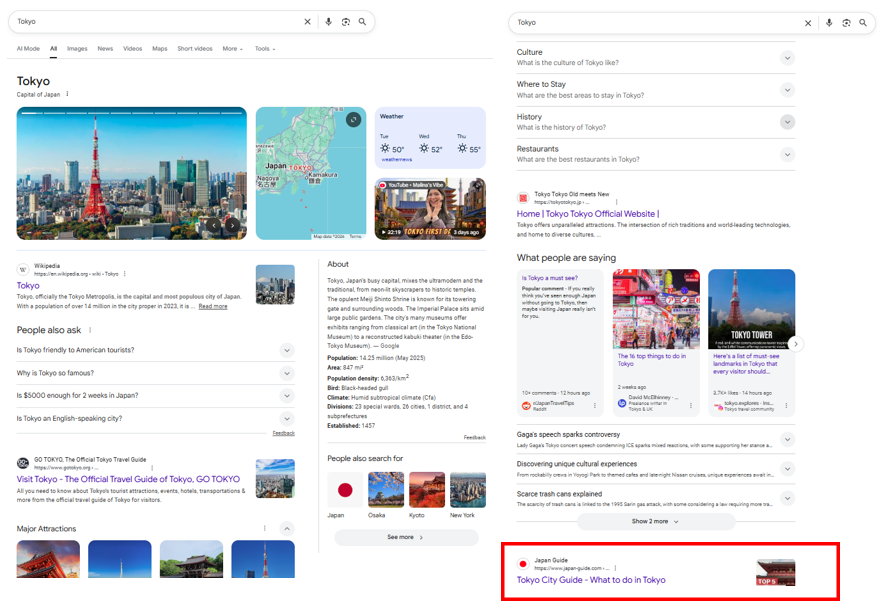
Task: Expand the Tokyo map with the fullscreen icon
Action: point(353,120)
